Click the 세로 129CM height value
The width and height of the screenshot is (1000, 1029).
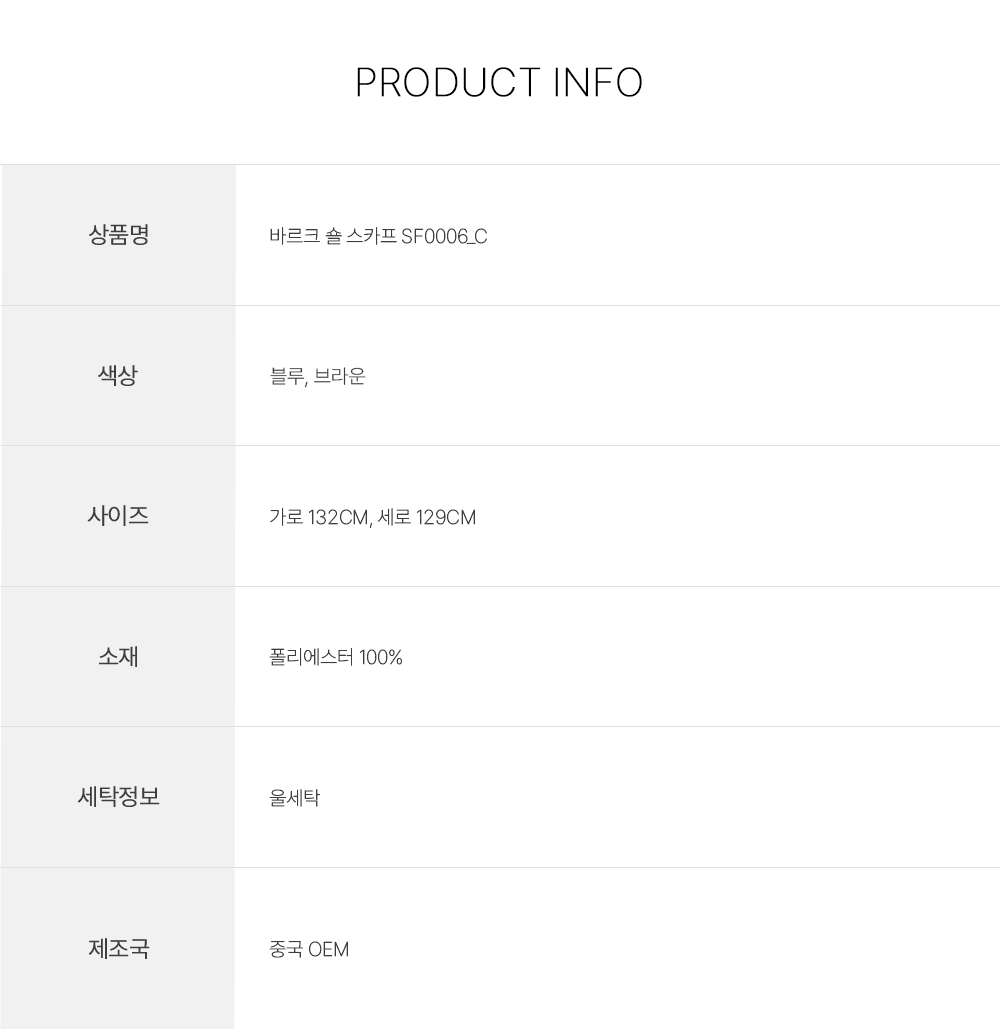click(428, 518)
